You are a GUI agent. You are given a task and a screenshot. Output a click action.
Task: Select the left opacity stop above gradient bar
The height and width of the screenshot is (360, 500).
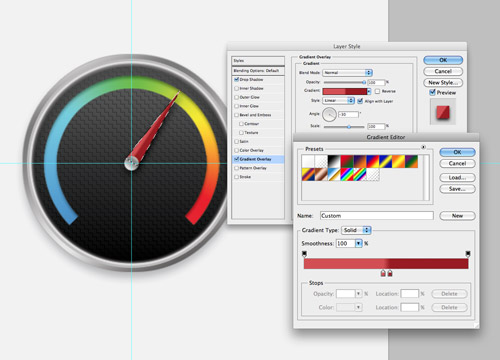304,254
